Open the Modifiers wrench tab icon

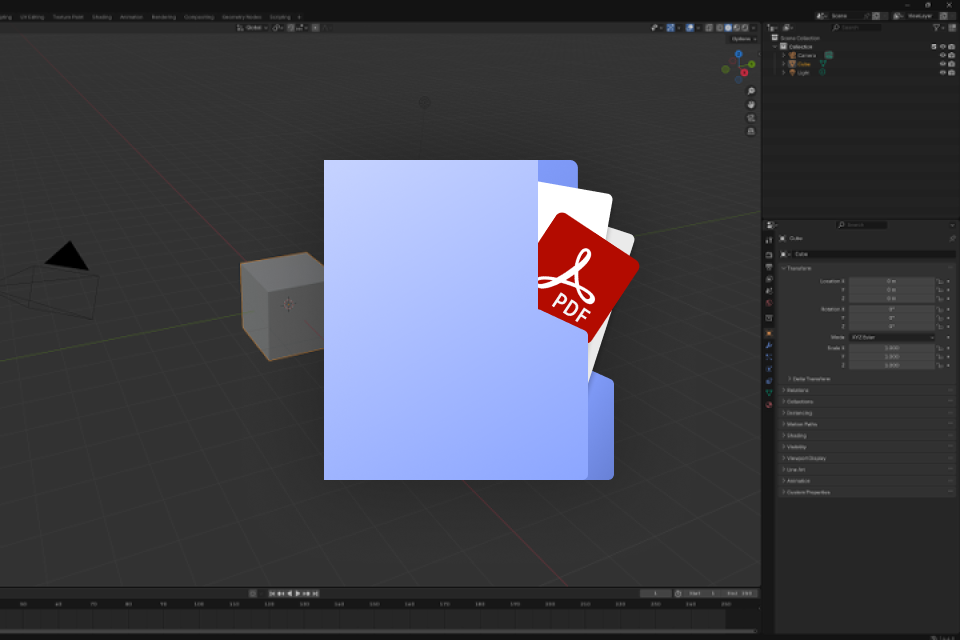coord(769,345)
